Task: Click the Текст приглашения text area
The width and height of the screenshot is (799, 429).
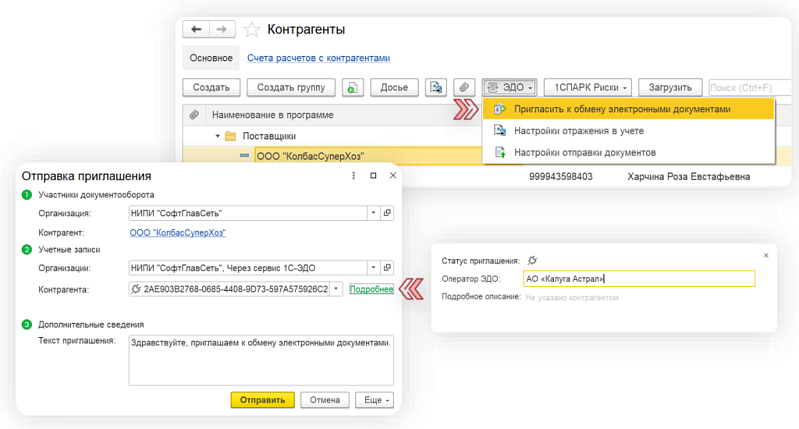Action: coord(261,360)
